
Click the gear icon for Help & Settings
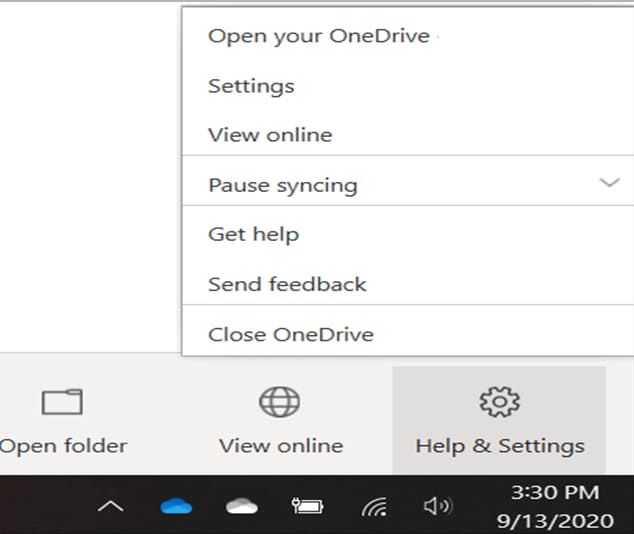(x=499, y=402)
